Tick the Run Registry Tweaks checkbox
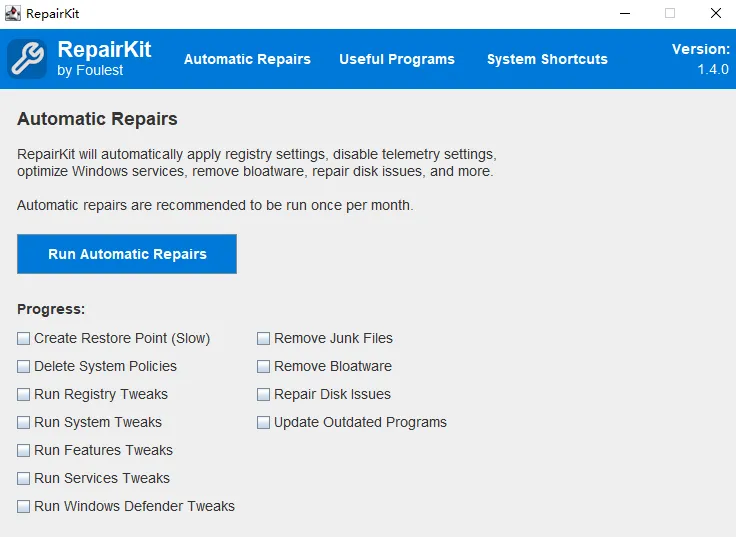Screen dimensions: 736x537 [x=24, y=395]
